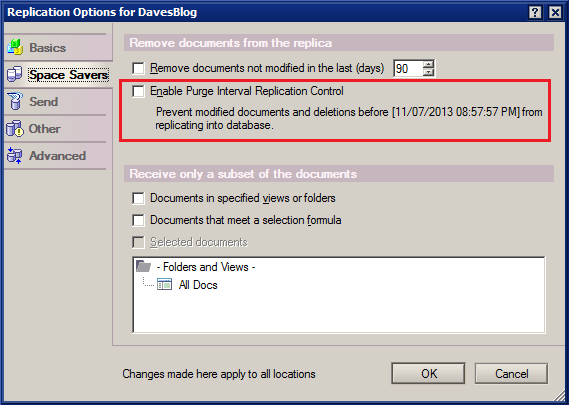The height and width of the screenshot is (405, 569).
Task: Click the Advanced tab icon
Action: tap(15, 155)
